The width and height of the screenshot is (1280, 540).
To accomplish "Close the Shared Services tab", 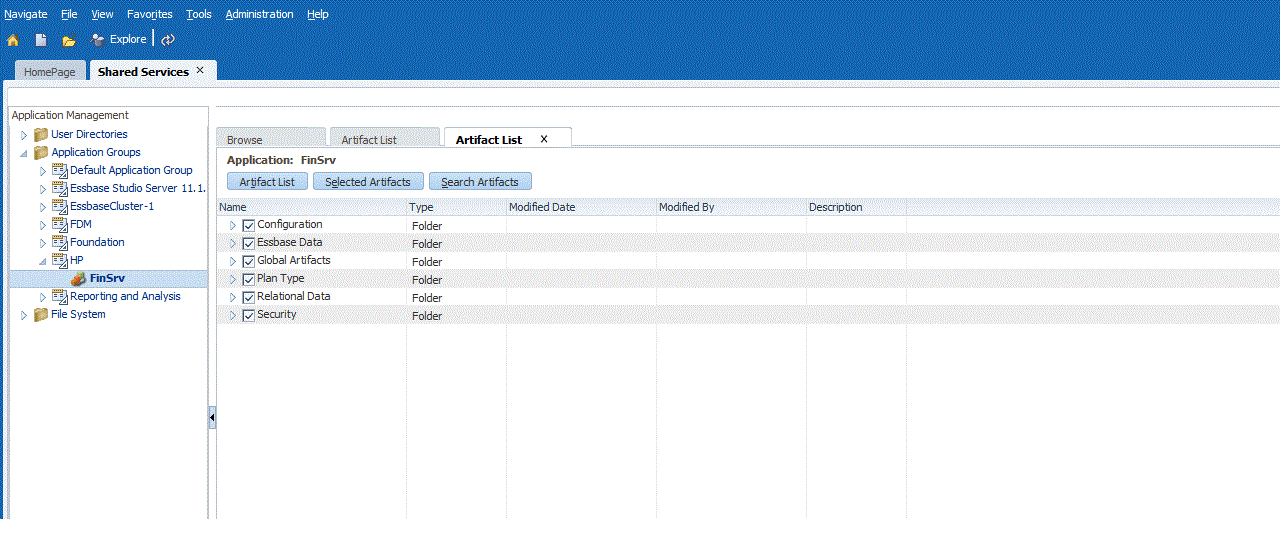I will coord(200,71).
